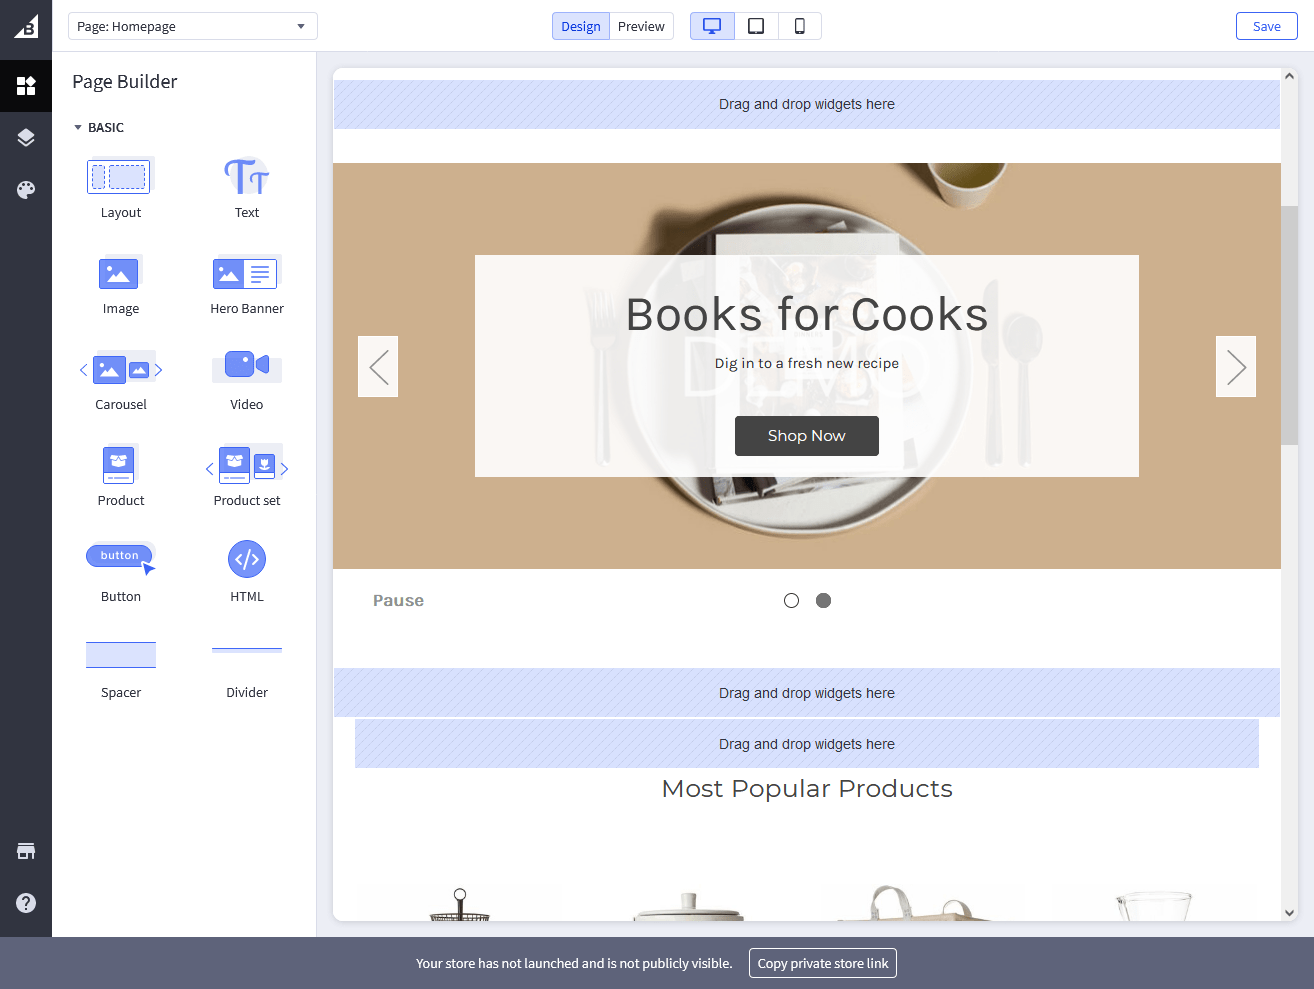
Task: Click the help question mark icon
Action: (26, 903)
